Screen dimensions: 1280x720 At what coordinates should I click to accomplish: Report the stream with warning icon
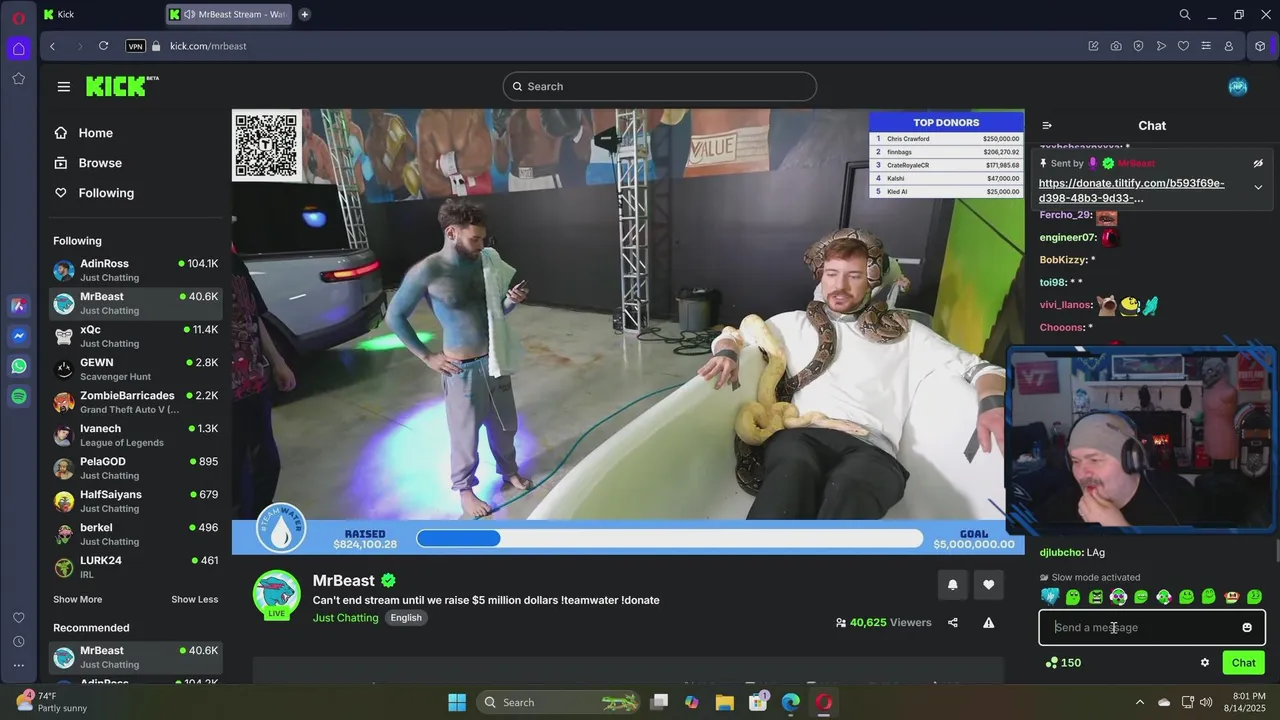(x=989, y=622)
